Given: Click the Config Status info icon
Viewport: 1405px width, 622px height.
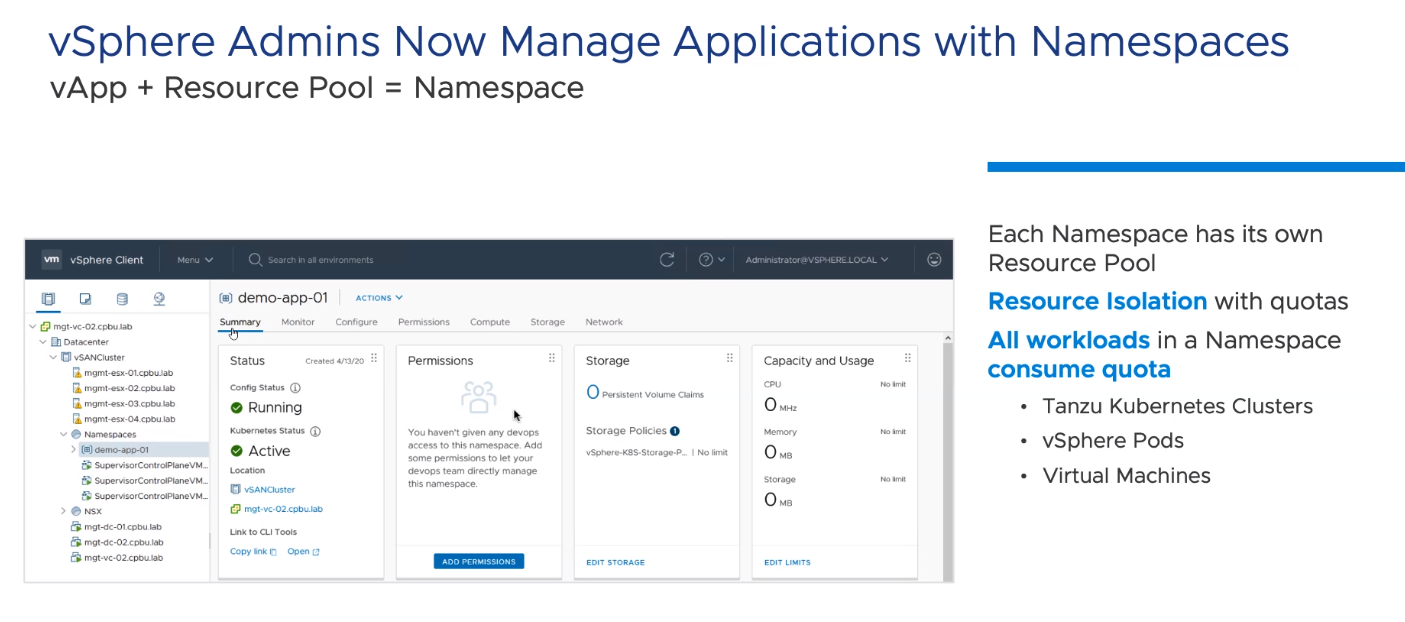Looking at the screenshot, I should point(295,388).
